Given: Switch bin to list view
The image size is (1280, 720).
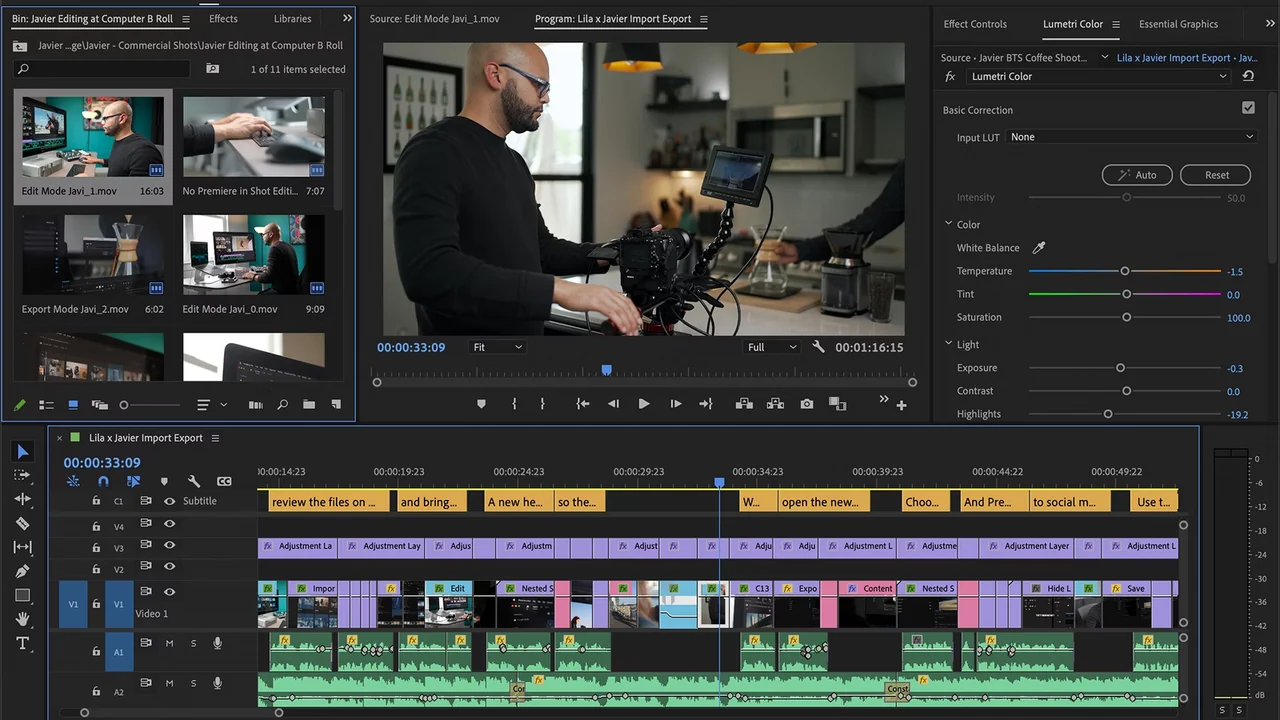Looking at the screenshot, I should click(46, 405).
